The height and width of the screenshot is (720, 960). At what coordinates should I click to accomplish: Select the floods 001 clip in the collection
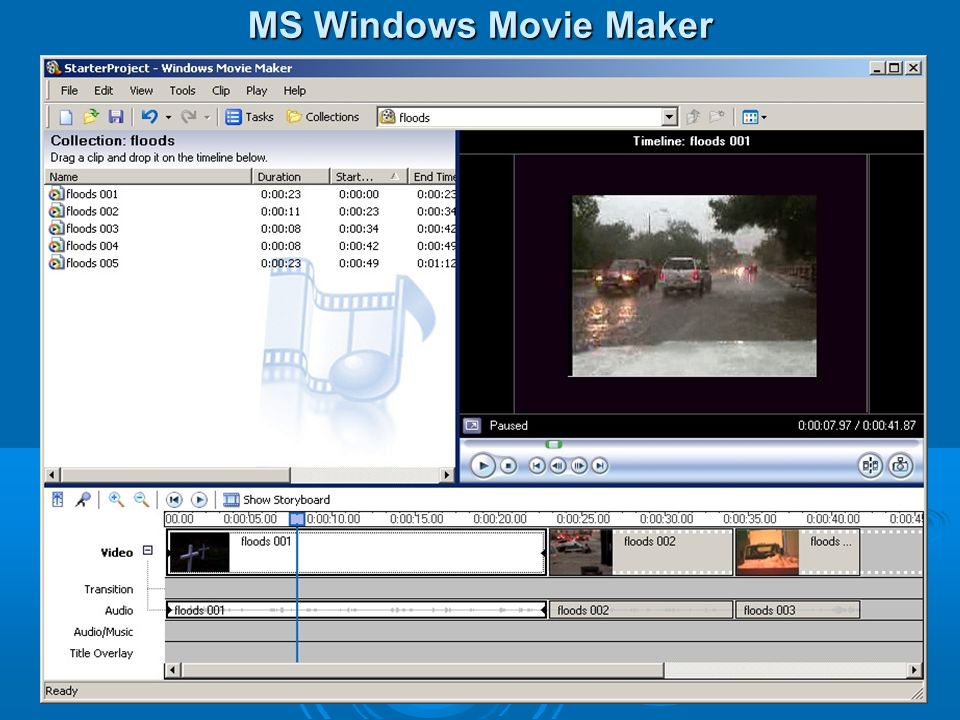(x=84, y=194)
